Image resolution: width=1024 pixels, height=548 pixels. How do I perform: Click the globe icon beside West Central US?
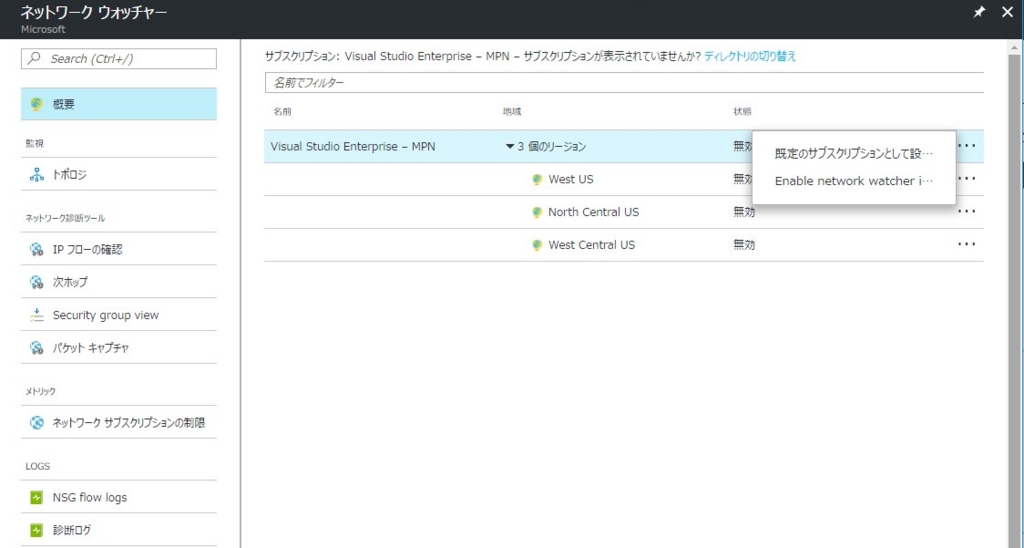[x=537, y=245]
